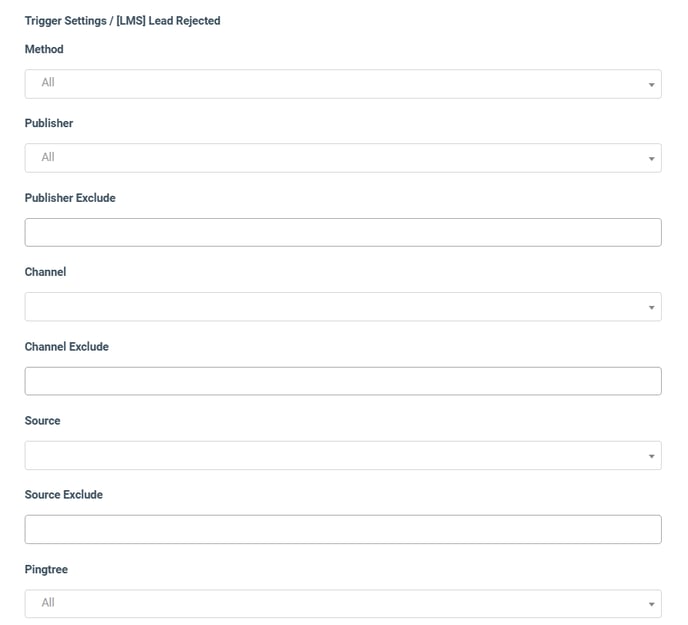Screen dimensions: 688x625
Task: Click the Publisher dropdown caret
Action: point(652,159)
